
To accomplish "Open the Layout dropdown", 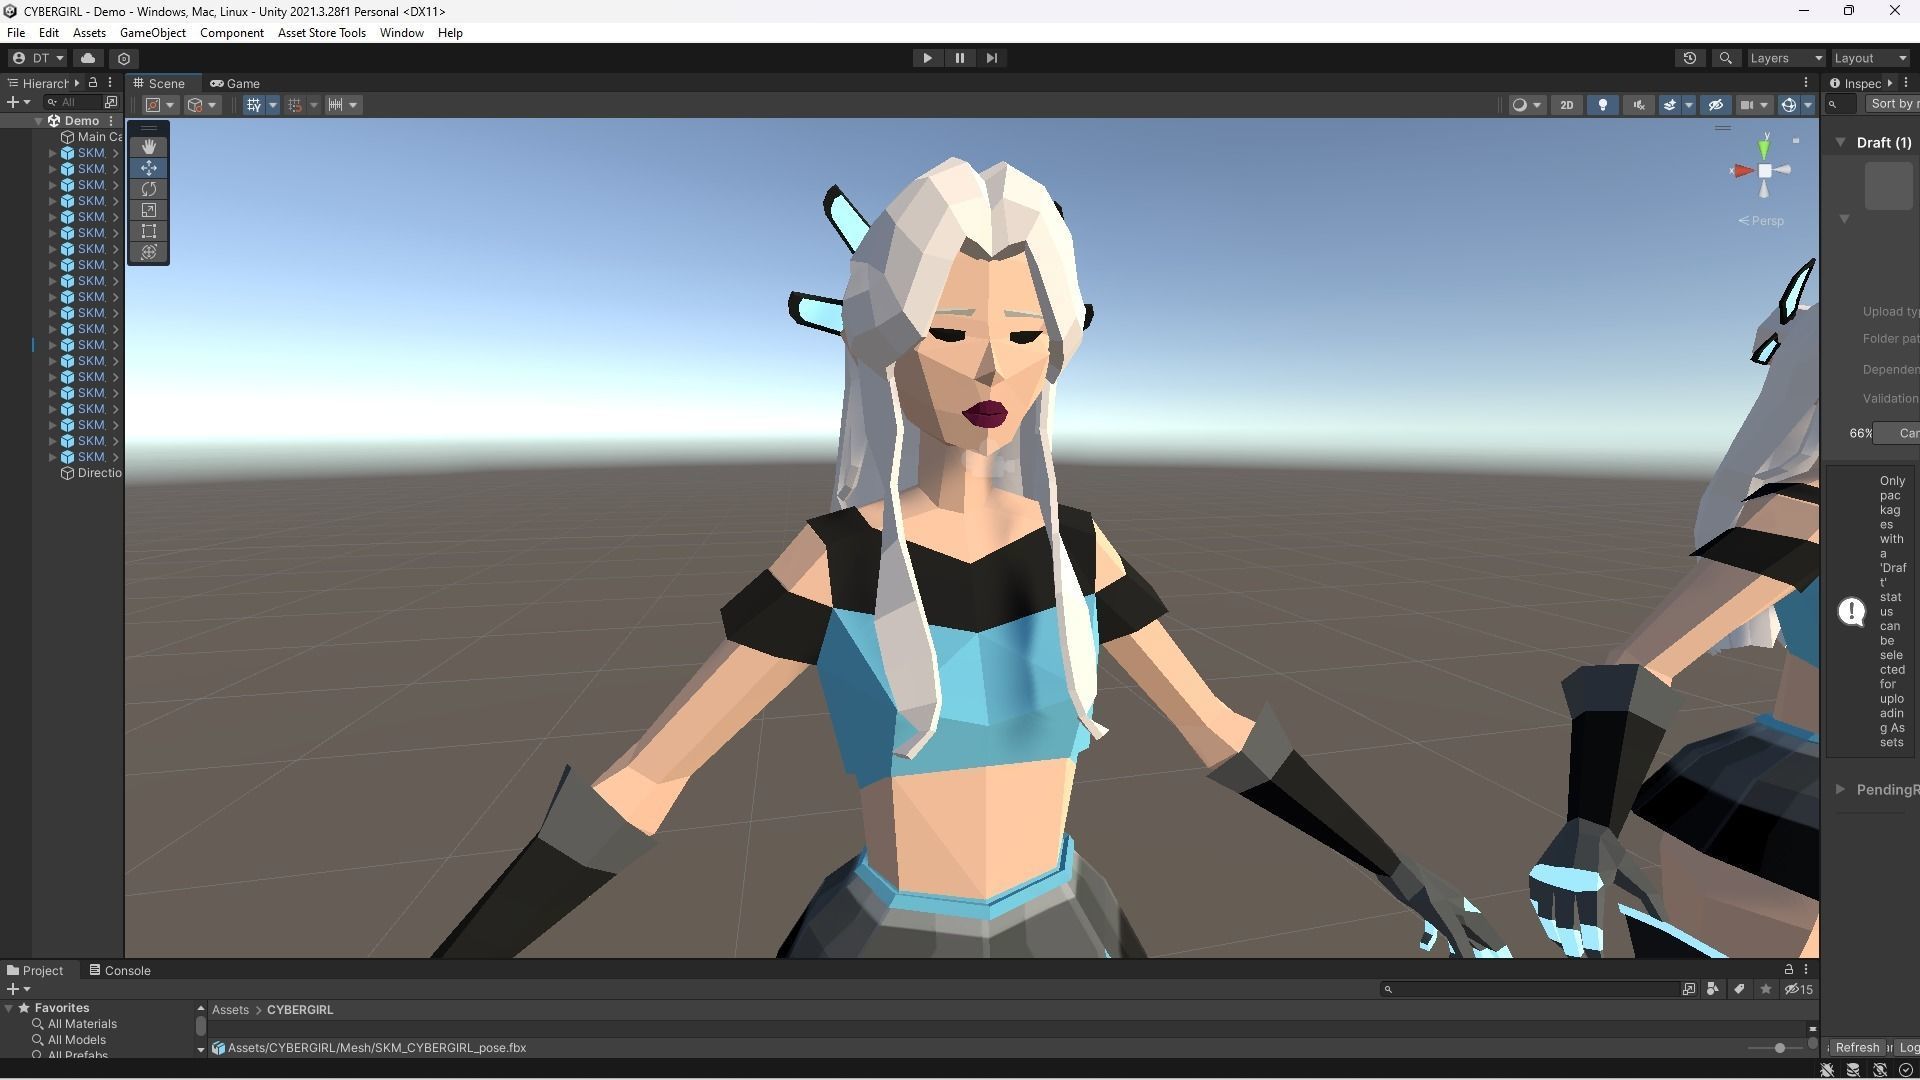I will click(x=1870, y=58).
